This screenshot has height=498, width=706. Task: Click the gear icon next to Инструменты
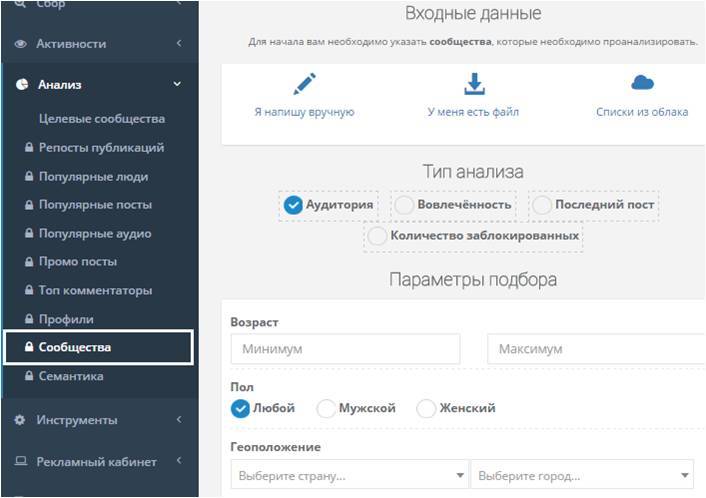[20, 420]
